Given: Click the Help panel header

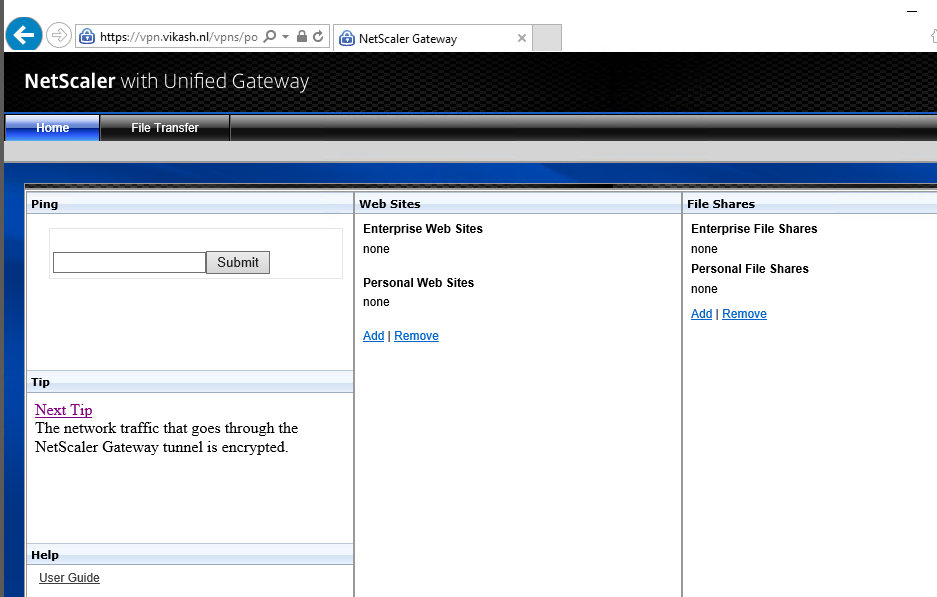Looking at the screenshot, I should [x=190, y=555].
